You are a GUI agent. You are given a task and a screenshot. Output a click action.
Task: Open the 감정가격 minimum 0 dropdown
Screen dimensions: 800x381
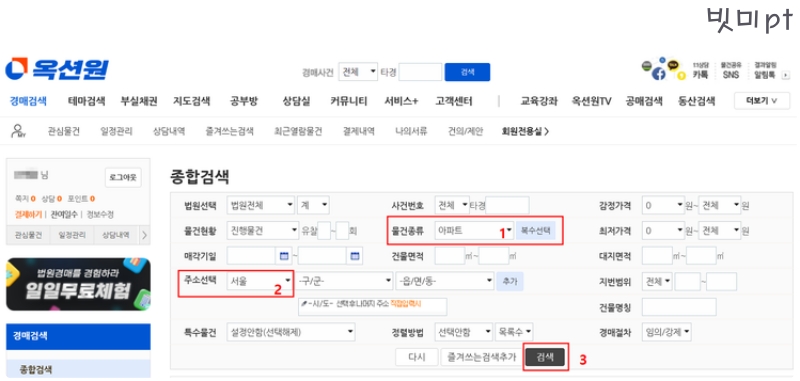663,206
